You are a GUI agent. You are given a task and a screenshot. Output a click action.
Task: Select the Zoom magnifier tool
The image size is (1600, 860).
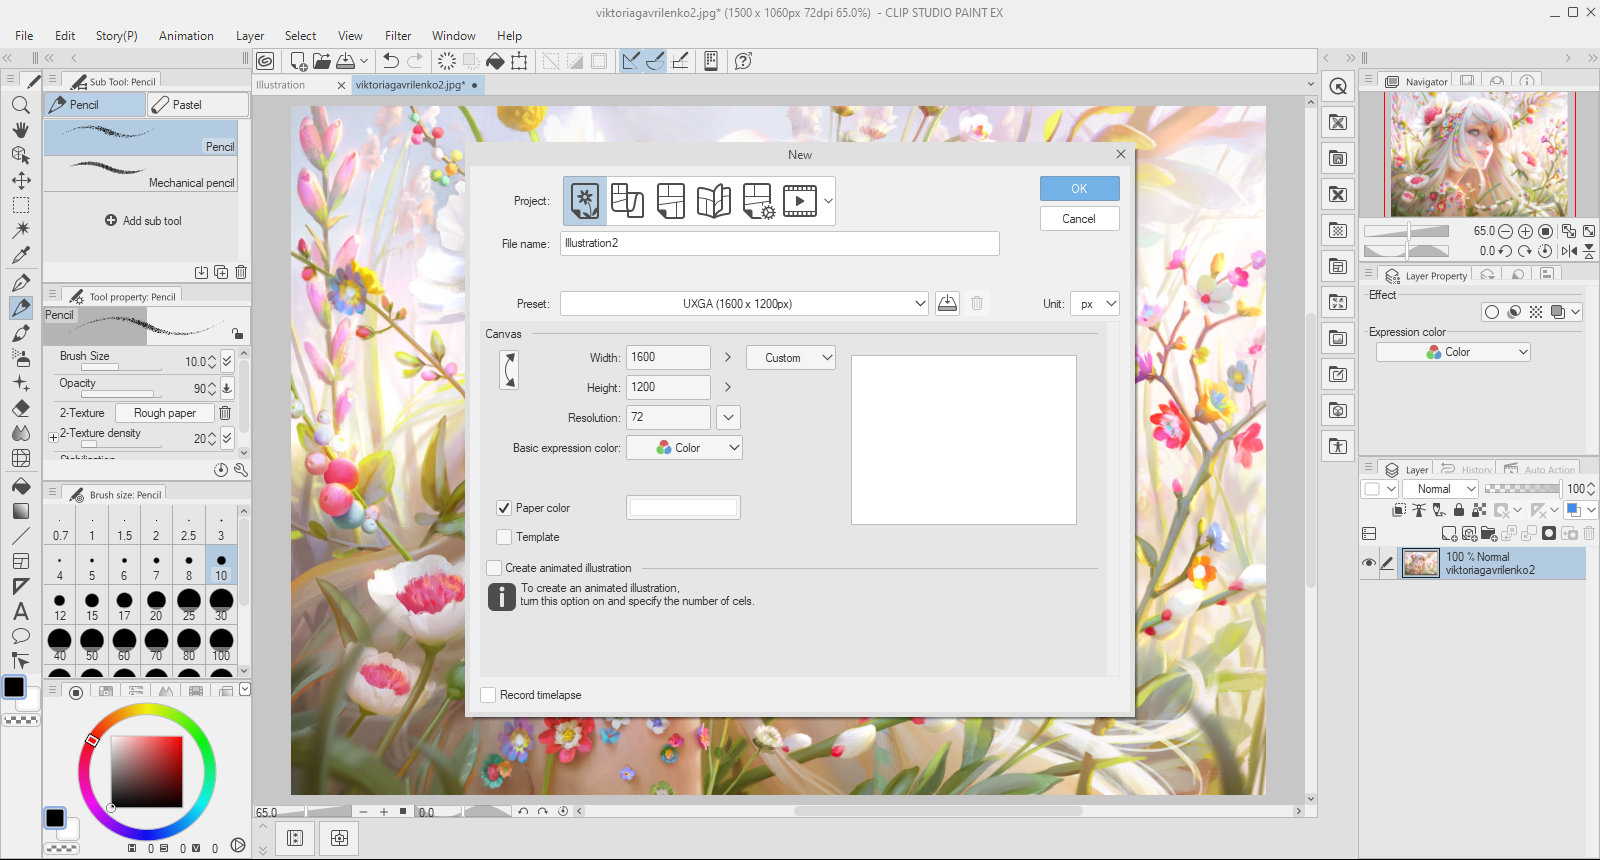(x=21, y=105)
